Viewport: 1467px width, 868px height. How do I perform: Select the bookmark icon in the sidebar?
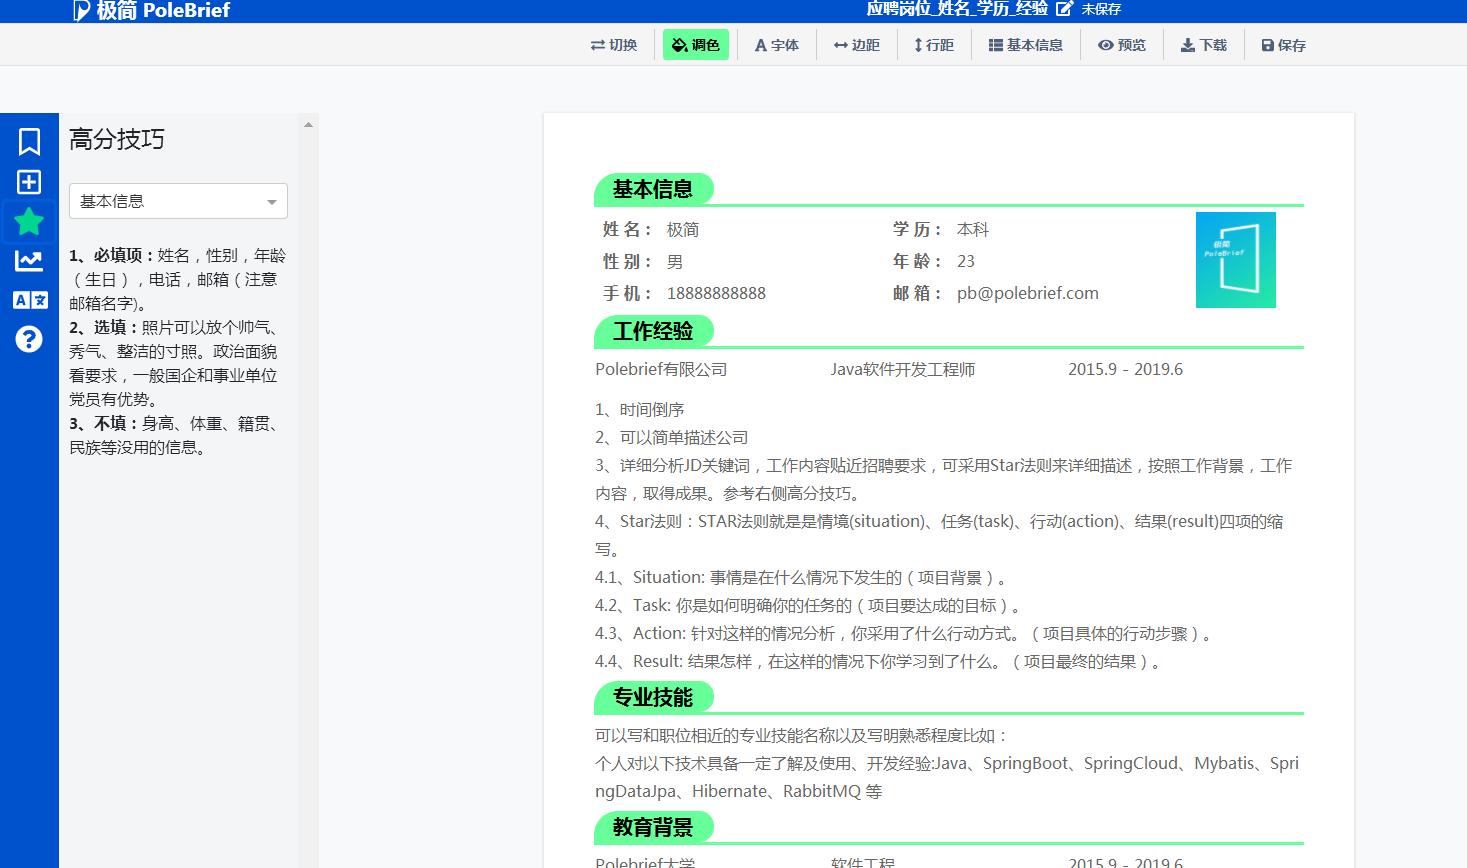28,141
